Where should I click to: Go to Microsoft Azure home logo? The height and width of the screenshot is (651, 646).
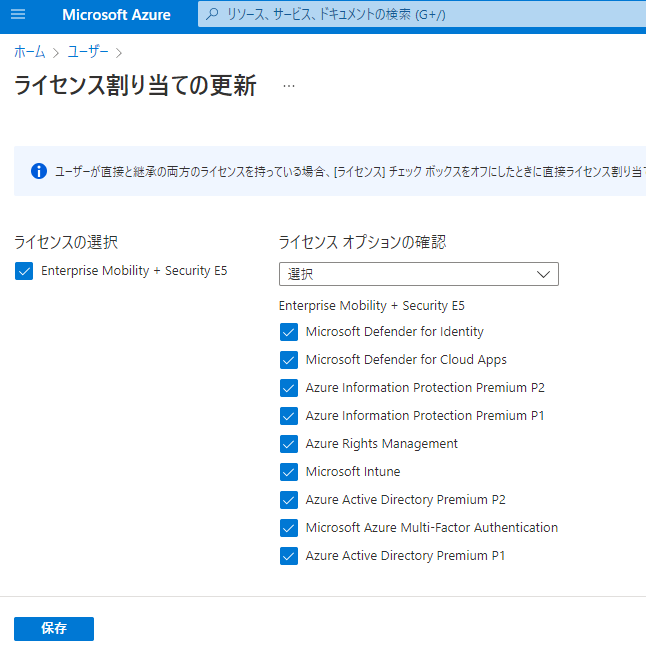116,15
